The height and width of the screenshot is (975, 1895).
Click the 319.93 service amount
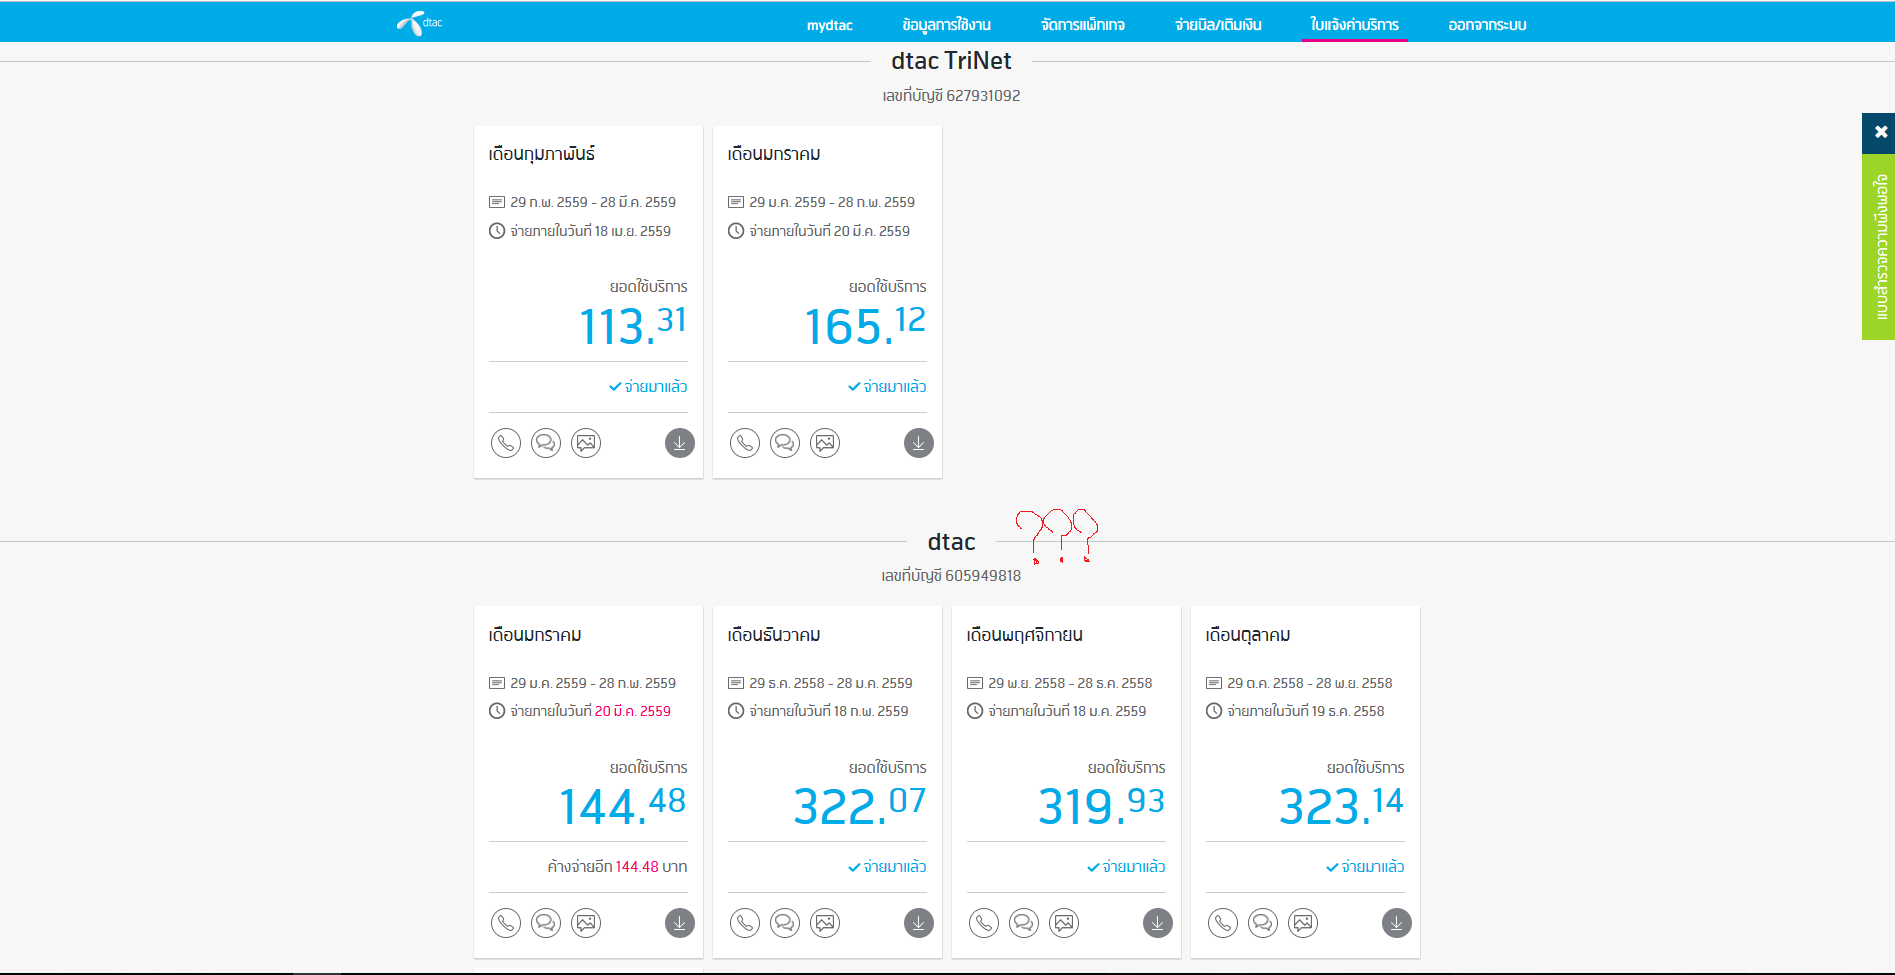click(x=1102, y=806)
